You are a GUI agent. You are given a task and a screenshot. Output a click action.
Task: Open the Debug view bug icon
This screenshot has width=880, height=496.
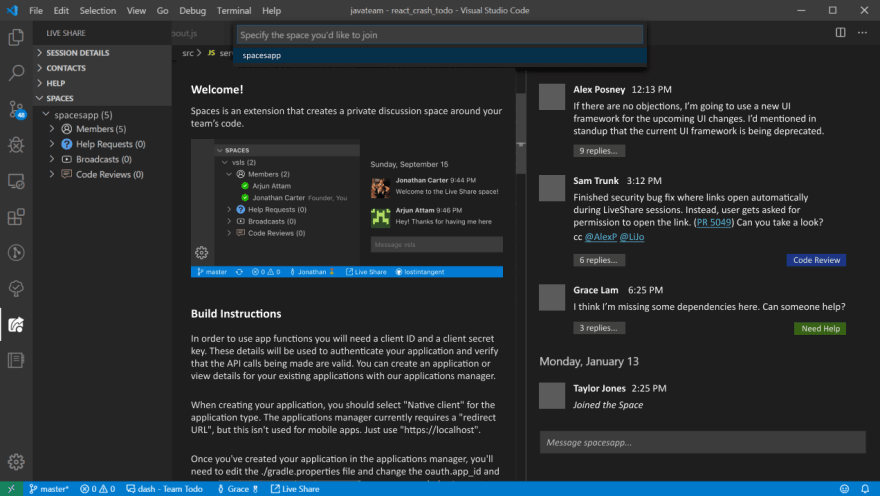pyautogui.click(x=16, y=145)
